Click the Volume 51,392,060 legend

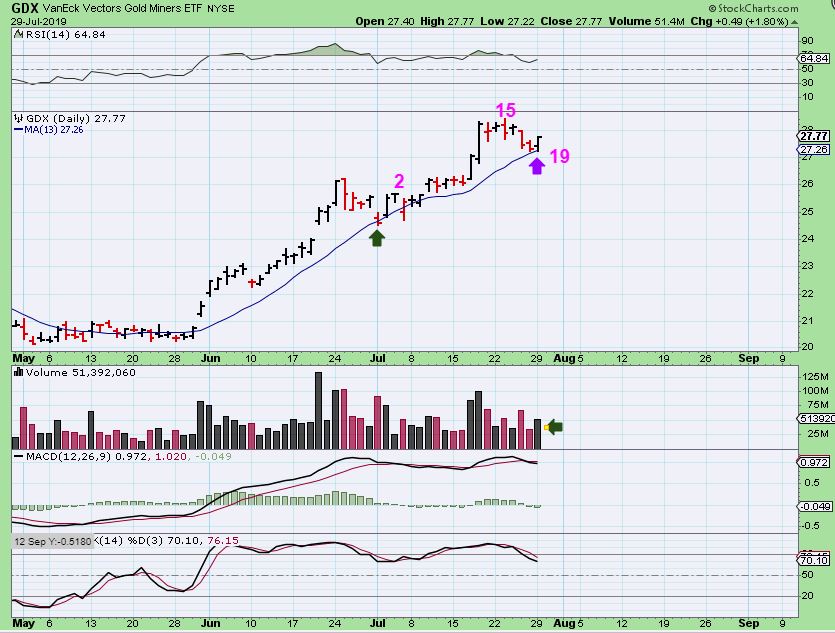[80, 373]
